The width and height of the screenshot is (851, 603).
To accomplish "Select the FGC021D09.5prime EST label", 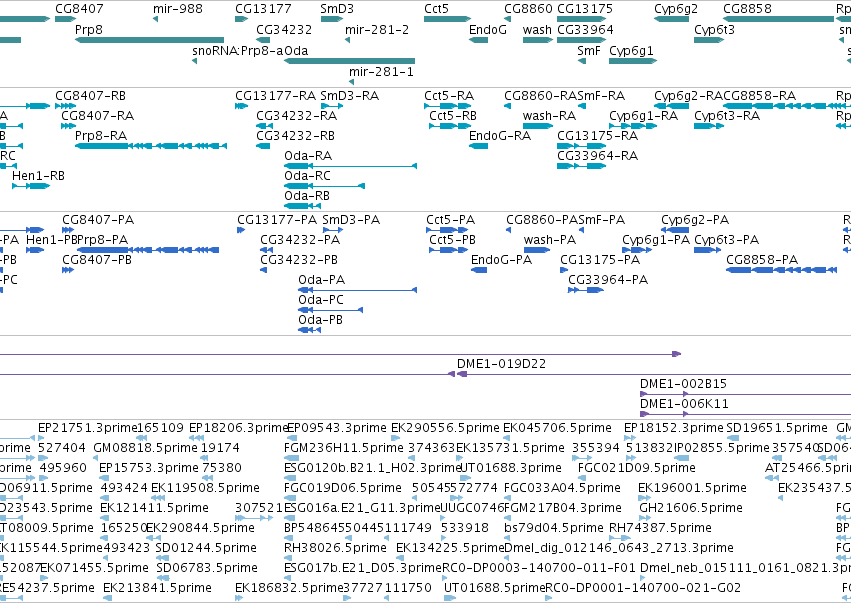I will 637,467.
